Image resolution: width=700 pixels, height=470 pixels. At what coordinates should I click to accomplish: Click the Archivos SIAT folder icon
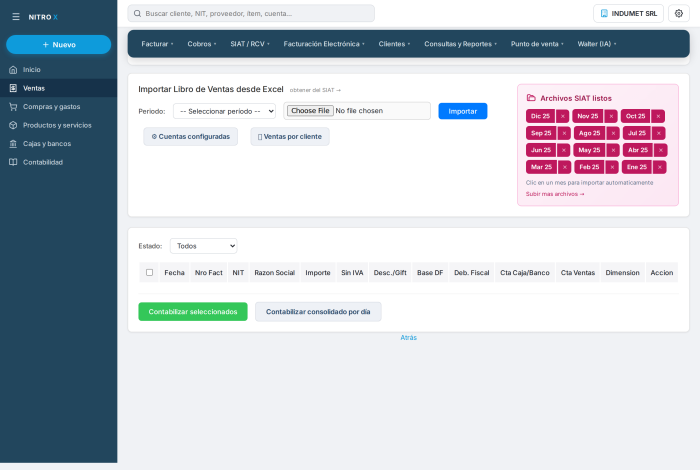click(x=531, y=98)
